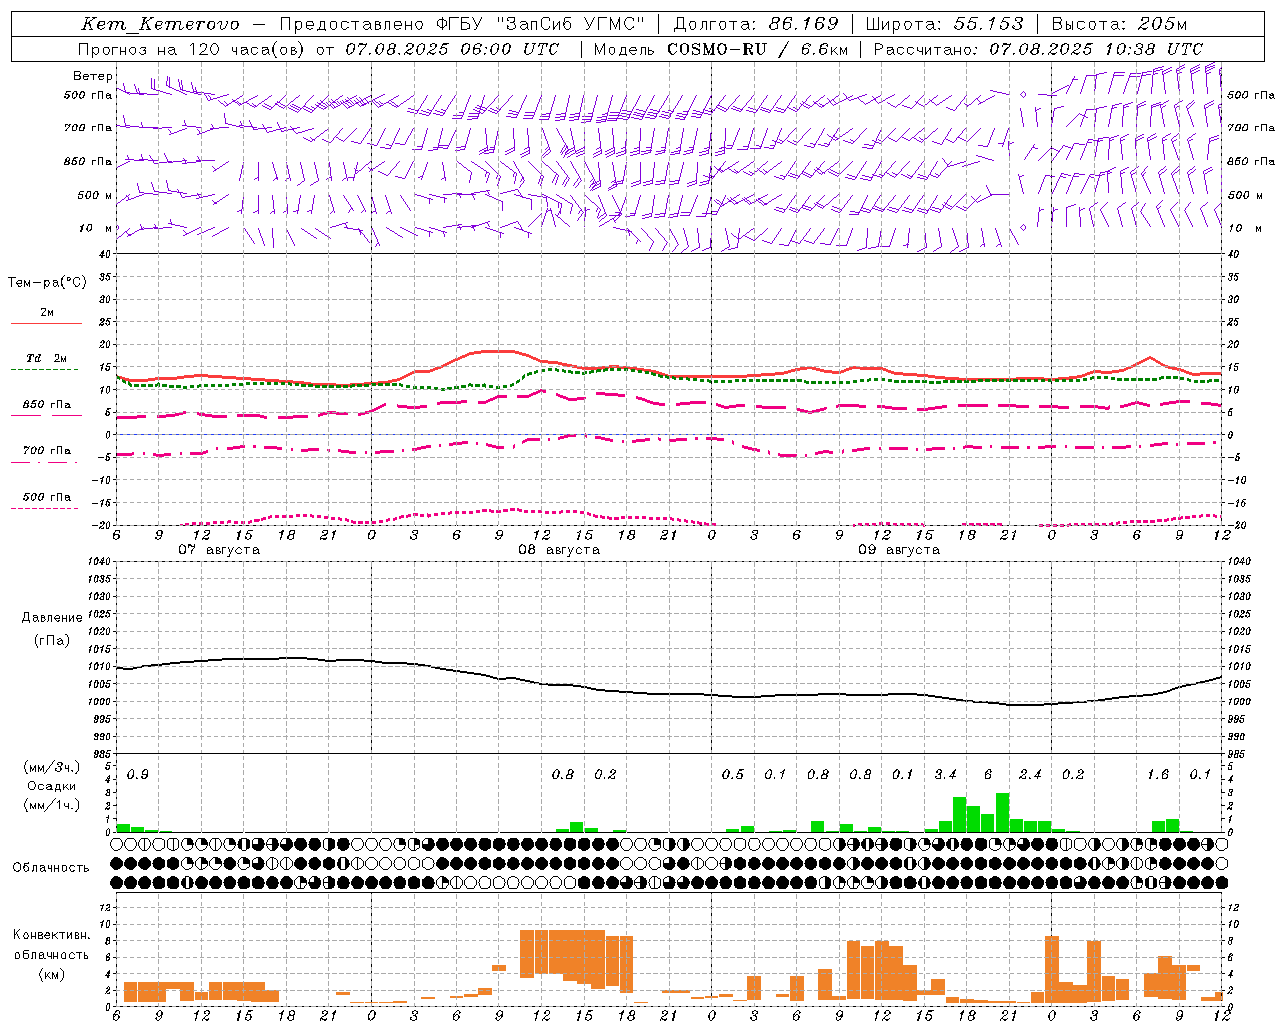This screenshot has width=1280, height=1024.
Task: Click the "(мм/3ч.)" units label
Action: pyautogui.click(x=51, y=768)
